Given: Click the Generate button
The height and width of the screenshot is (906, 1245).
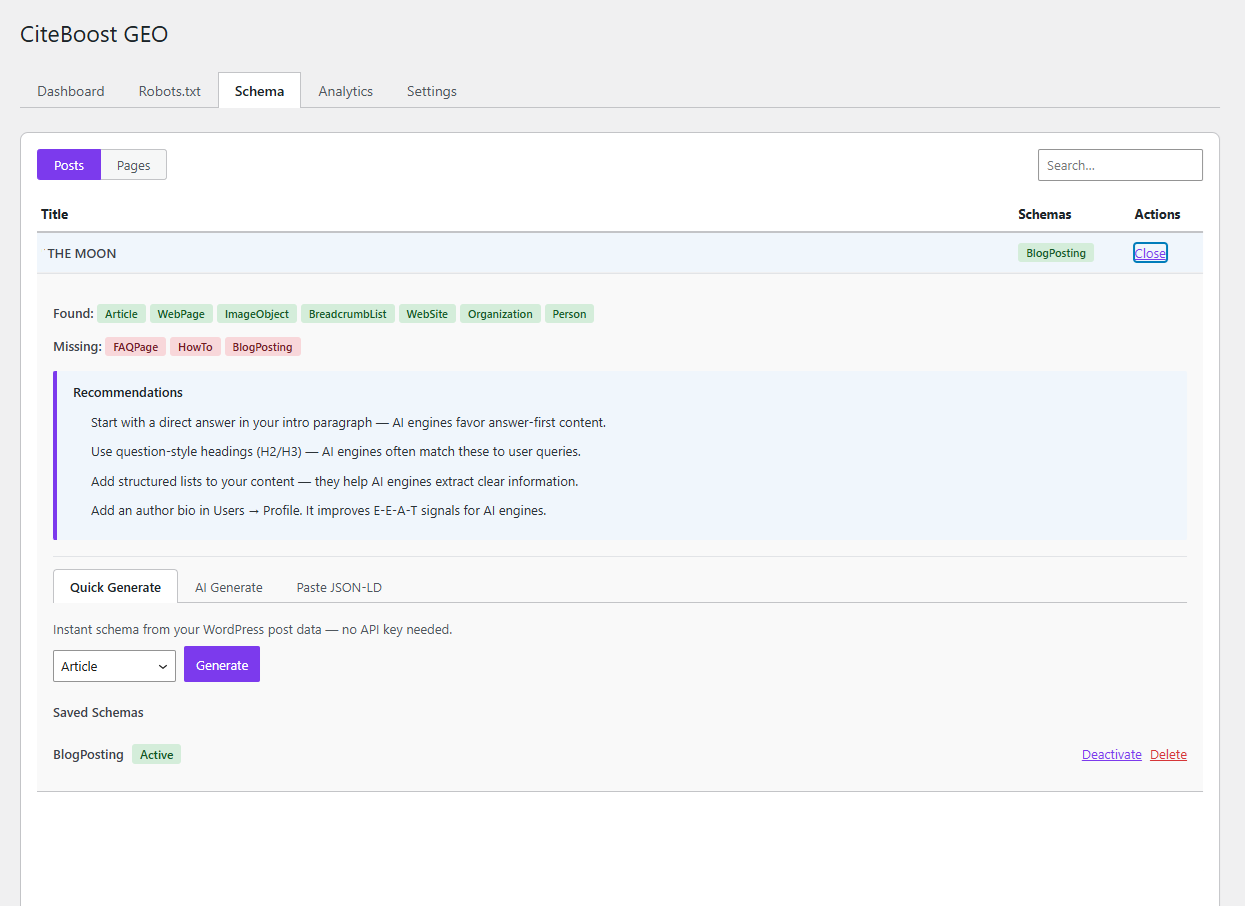Looking at the screenshot, I should [x=221, y=664].
